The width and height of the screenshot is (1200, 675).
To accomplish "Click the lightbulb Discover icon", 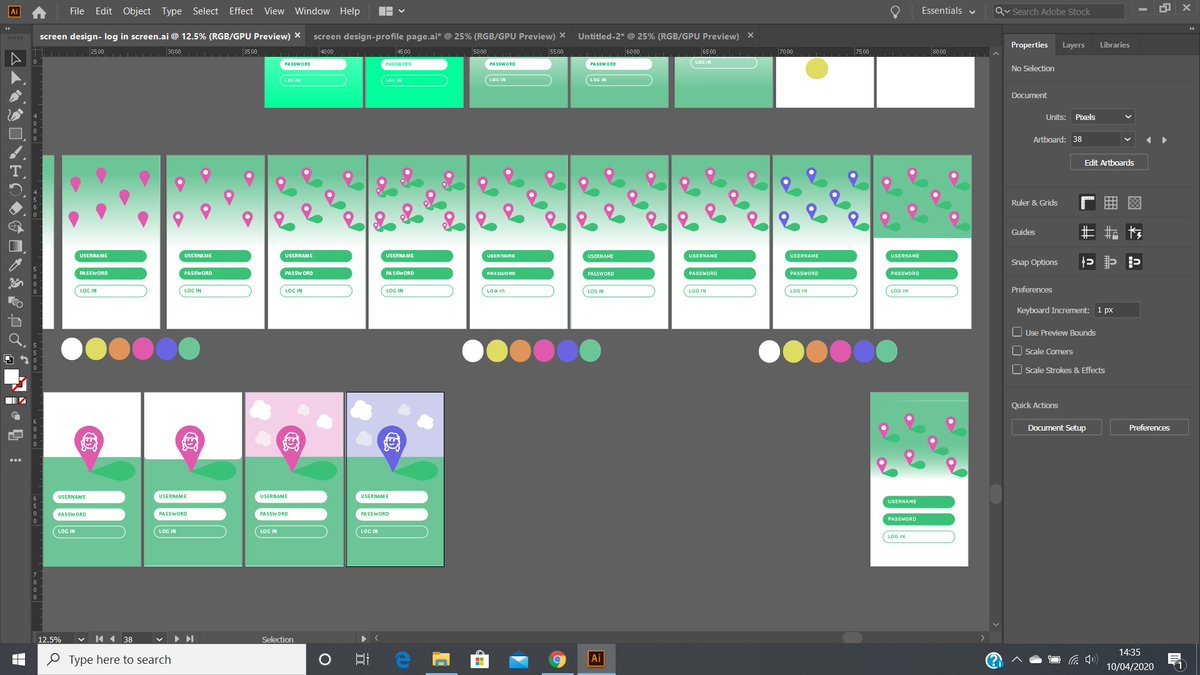I will [x=896, y=11].
